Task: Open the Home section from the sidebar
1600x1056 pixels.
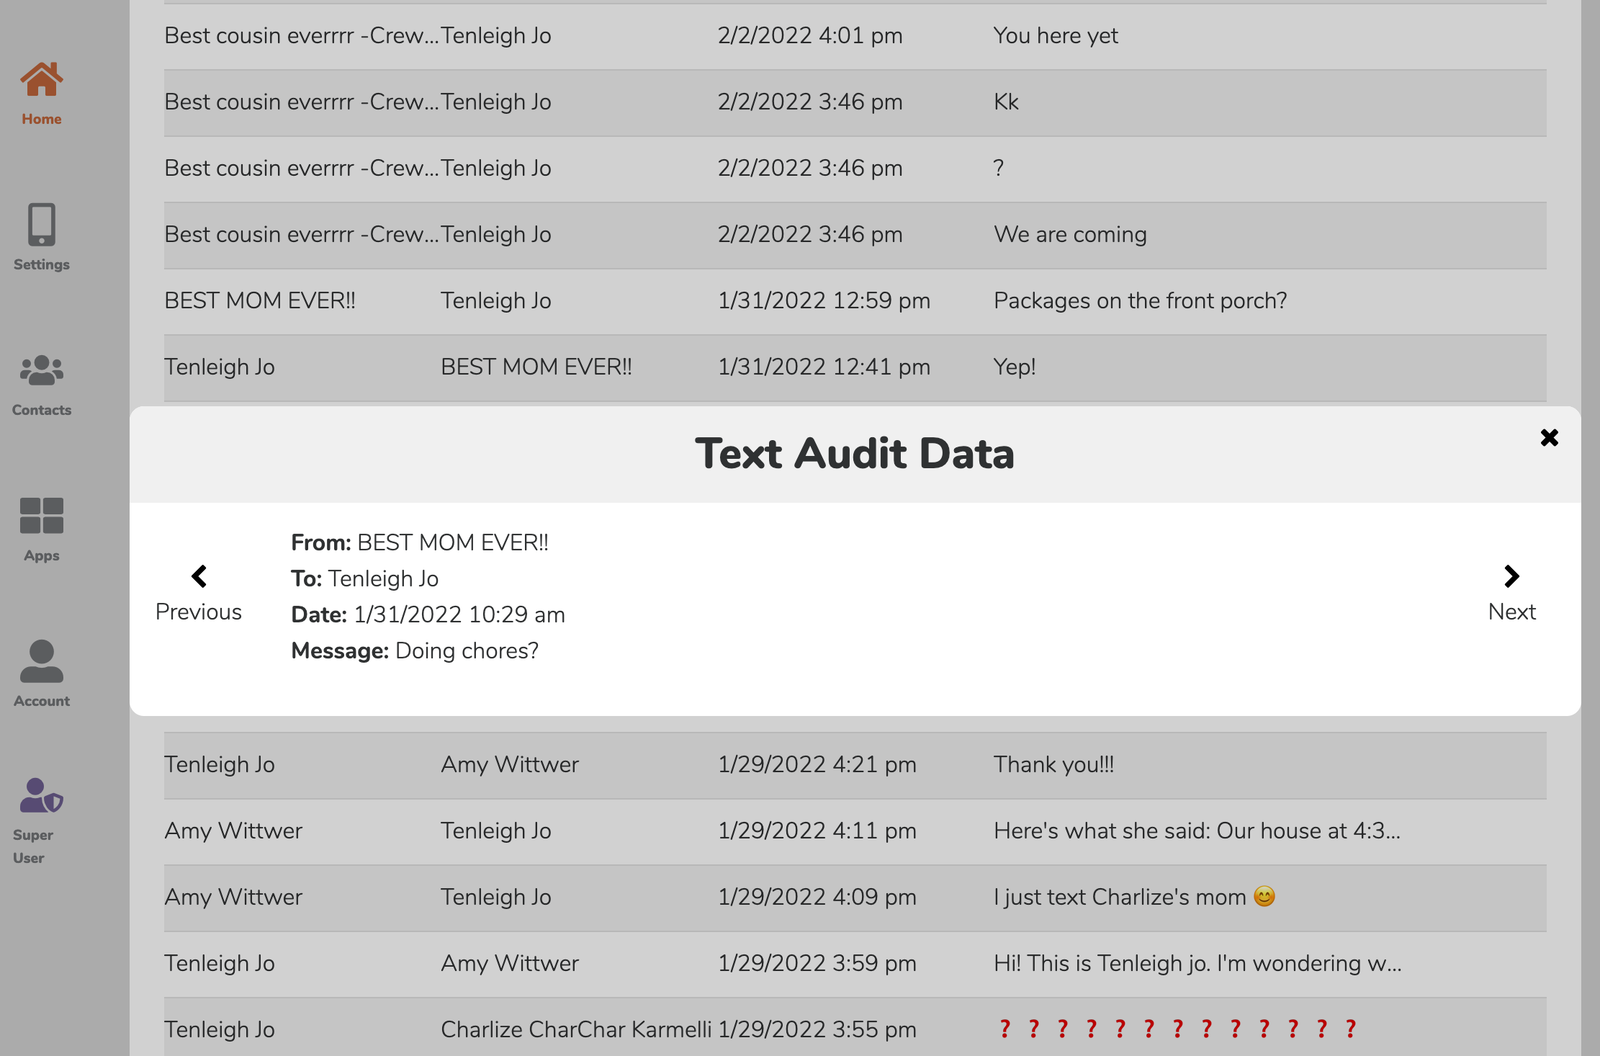Action: tap(40, 90)
